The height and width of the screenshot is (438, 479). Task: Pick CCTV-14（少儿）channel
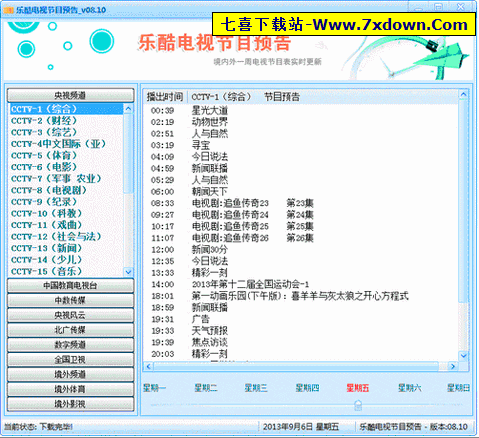tap(66, 260)
